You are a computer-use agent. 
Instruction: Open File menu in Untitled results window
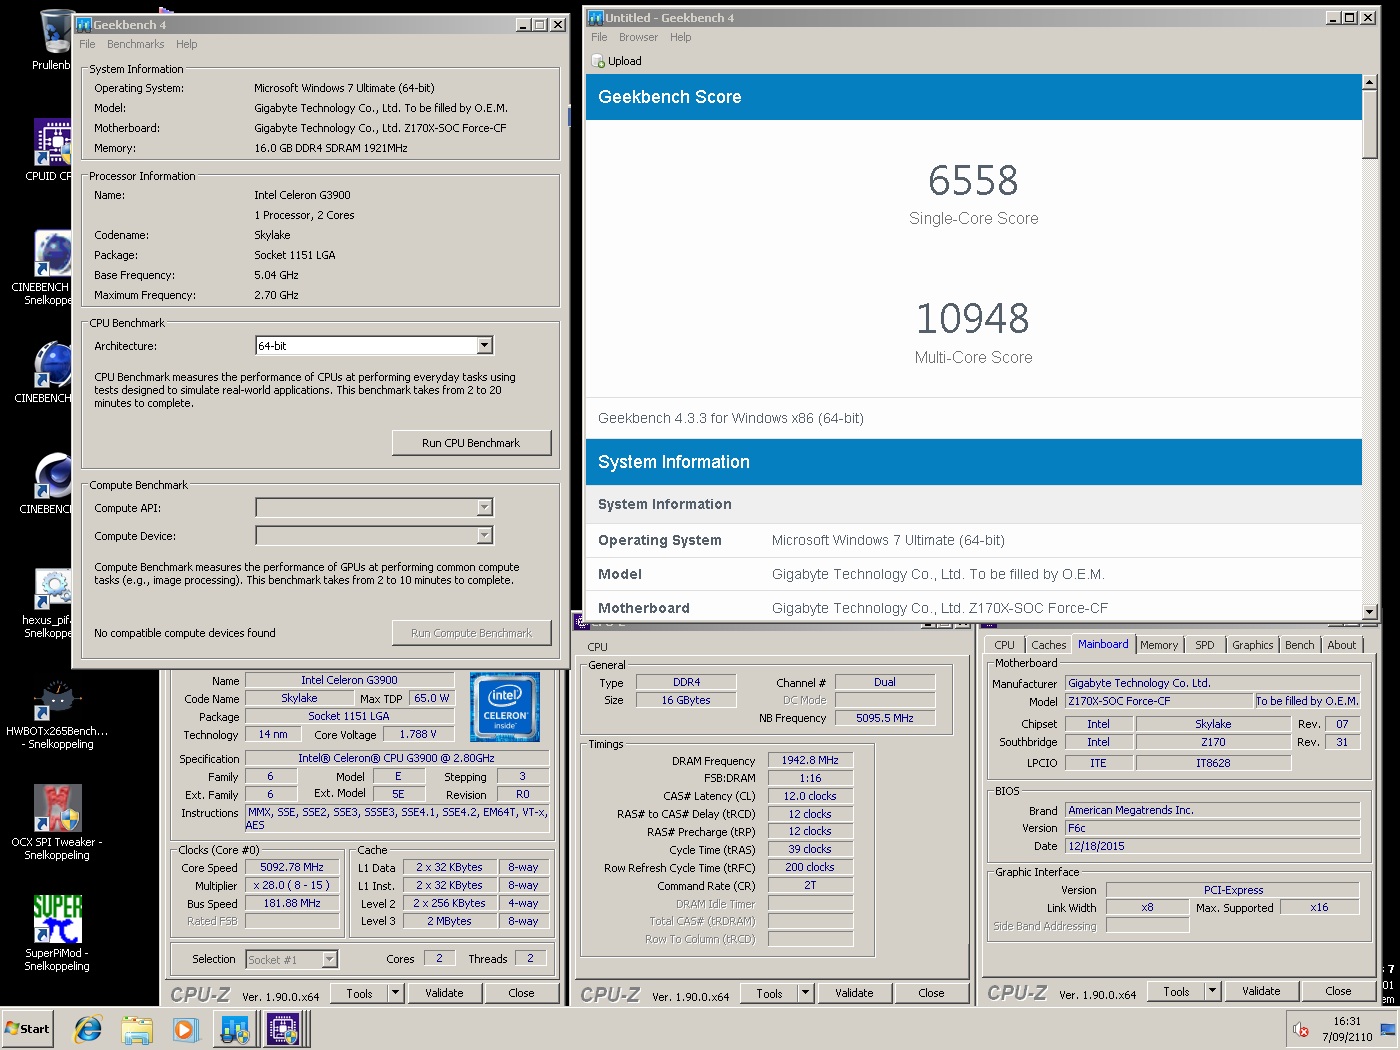[x=599, y=37]
